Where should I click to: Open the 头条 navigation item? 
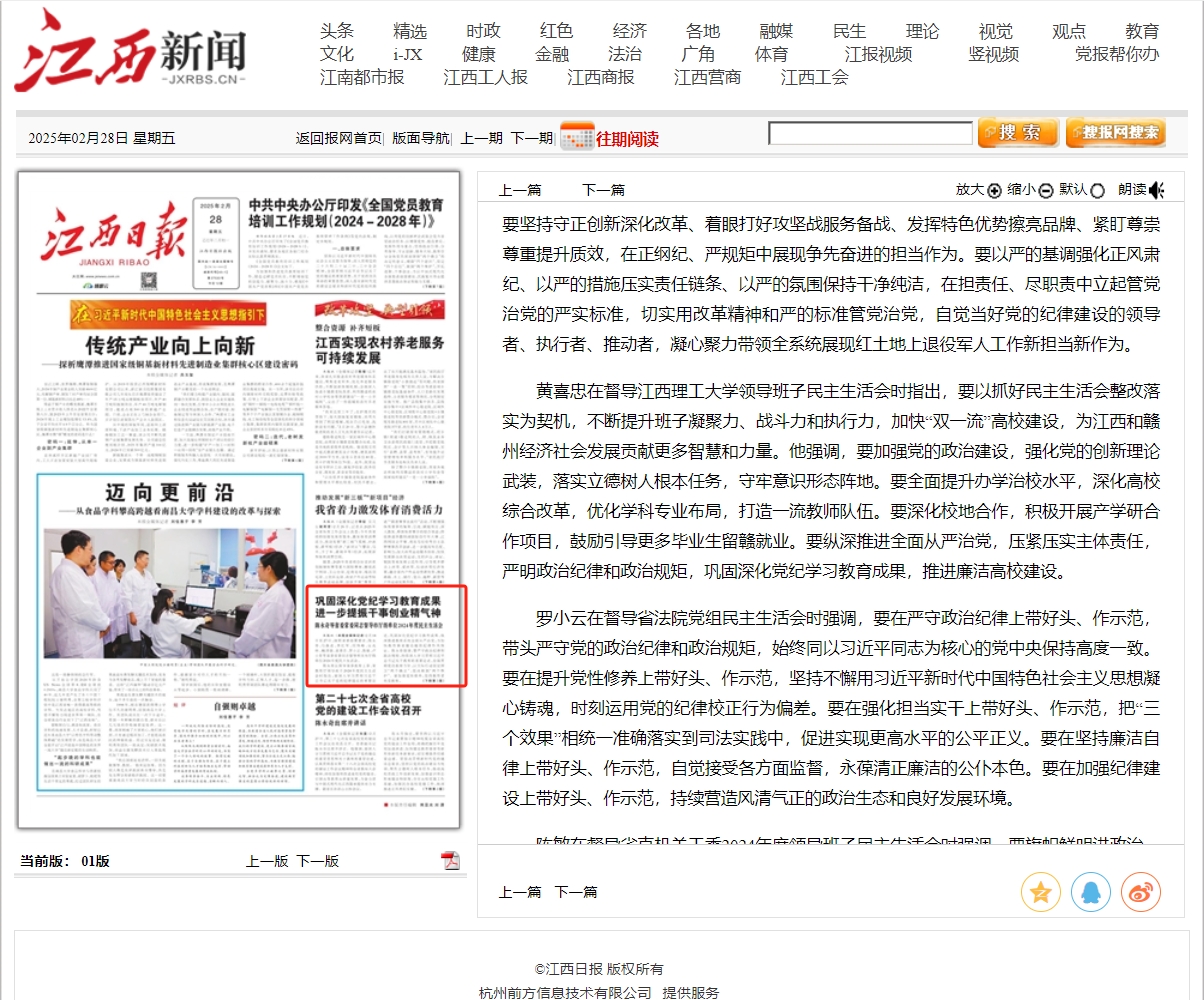(x=337, y=31)
